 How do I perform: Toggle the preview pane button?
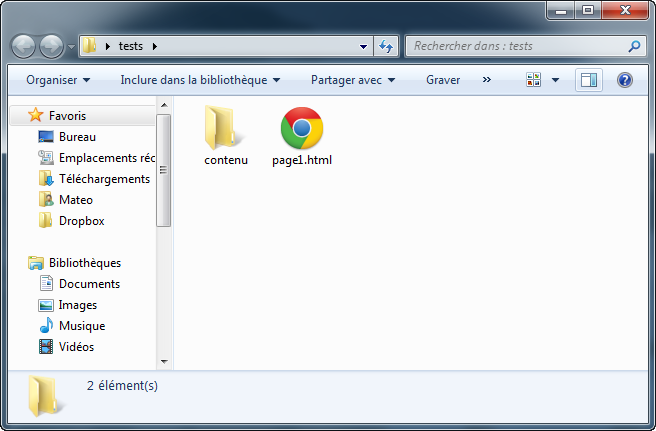588,80
